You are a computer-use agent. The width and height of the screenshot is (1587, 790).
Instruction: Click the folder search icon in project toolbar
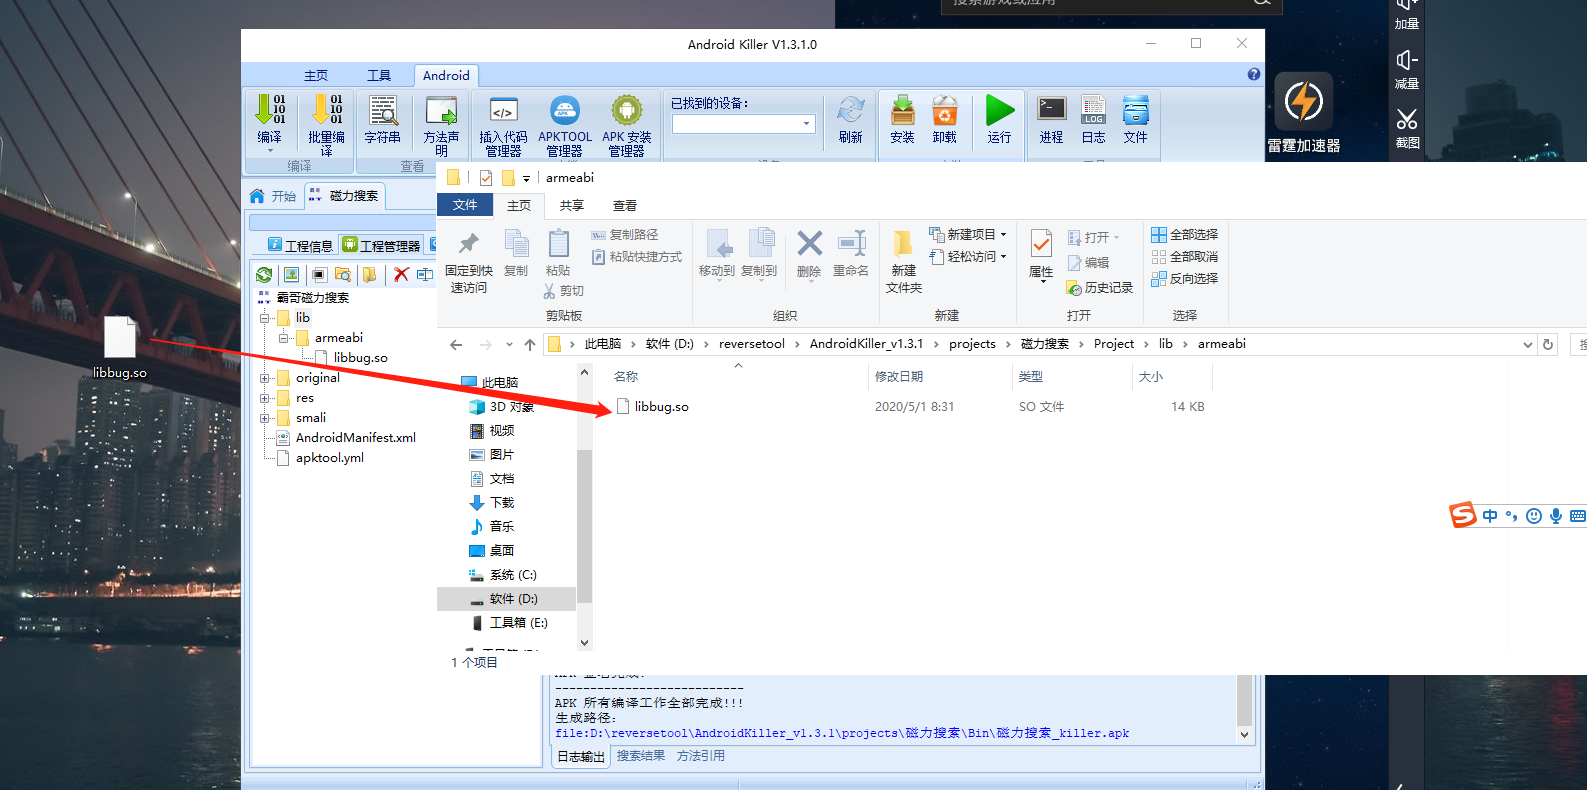343,274
